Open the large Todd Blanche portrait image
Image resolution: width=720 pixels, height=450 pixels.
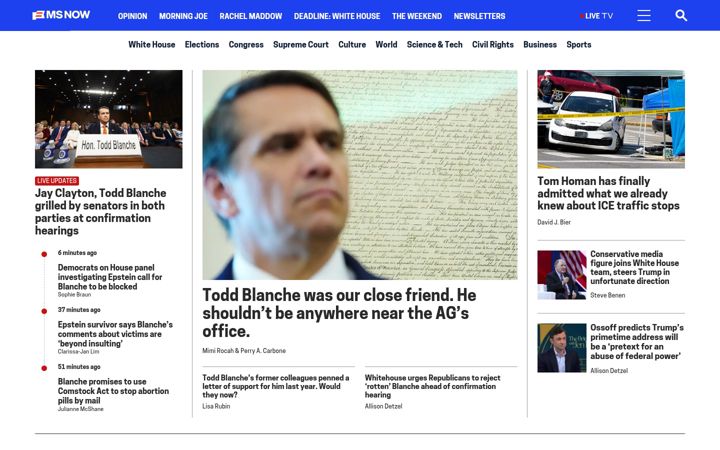tap(360, 174)
